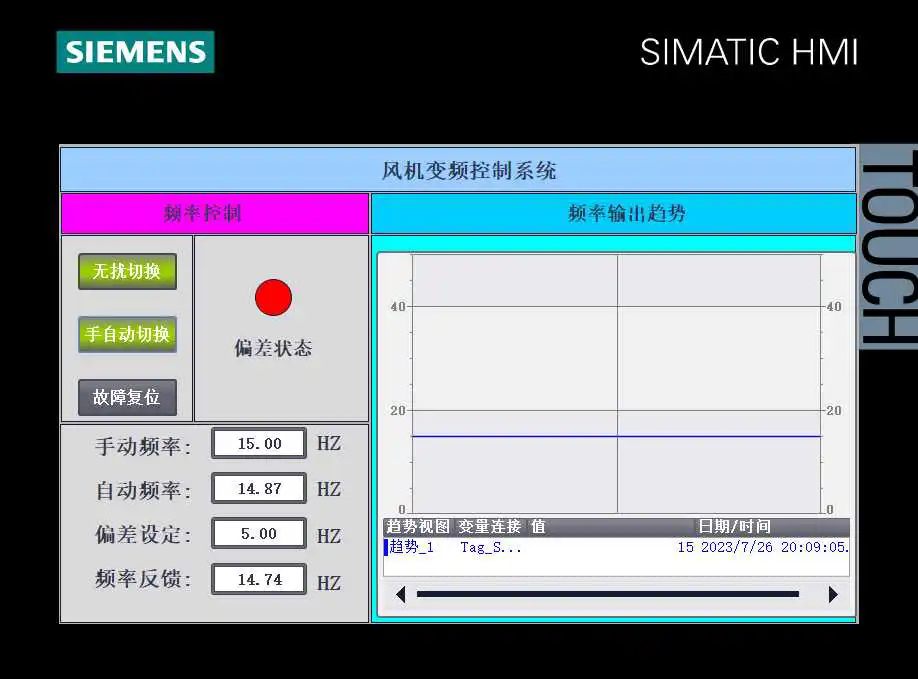Click the 频率反馈 value field
The image size is (918, 679).
(259, 579)
